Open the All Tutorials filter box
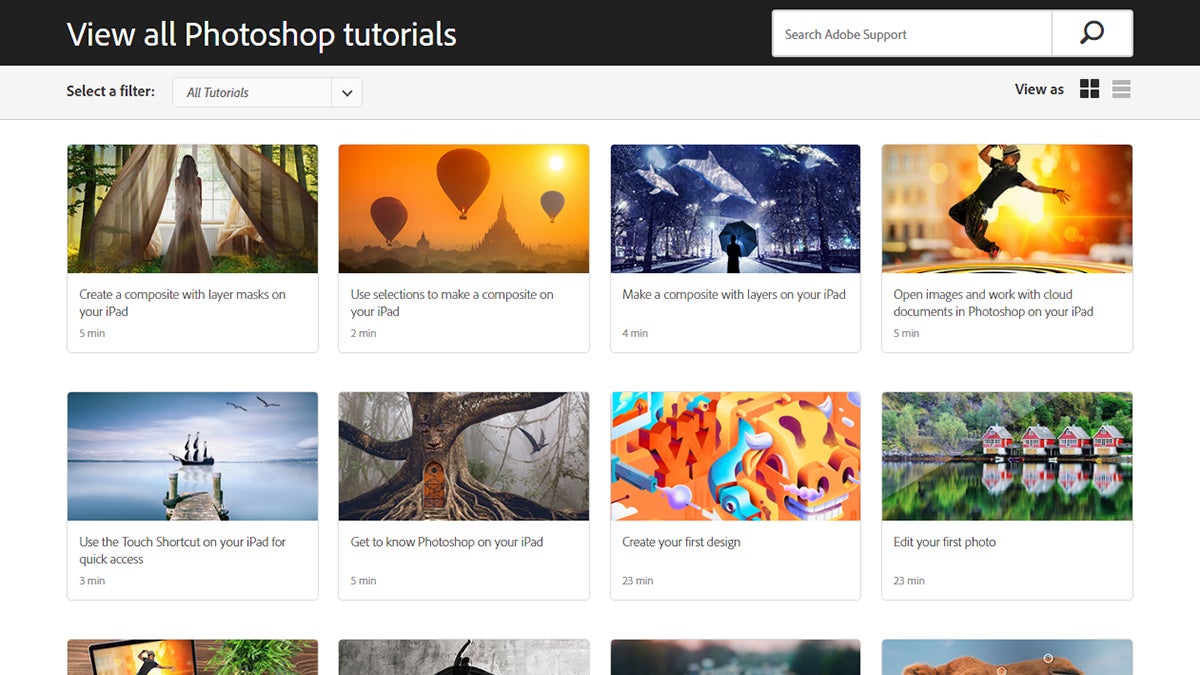Viewport: 1200px width, 675px height. [267, 92]
